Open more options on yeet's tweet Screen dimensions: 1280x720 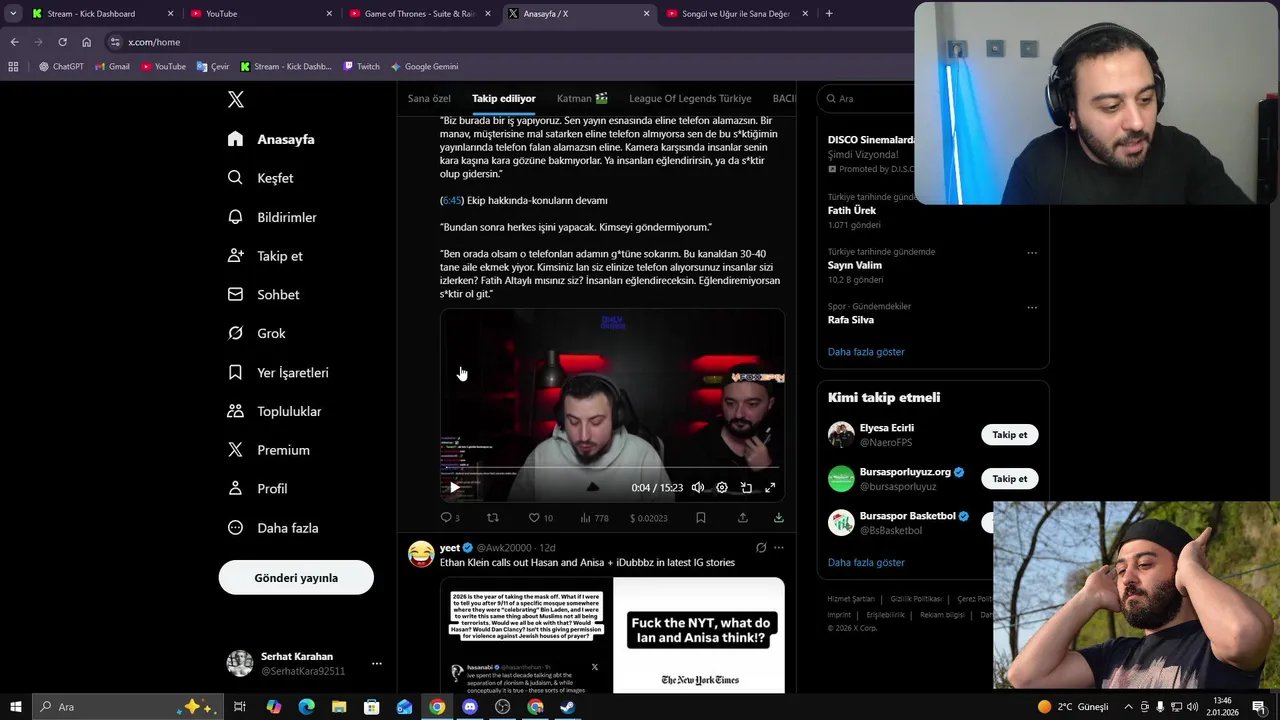(779, 548)
